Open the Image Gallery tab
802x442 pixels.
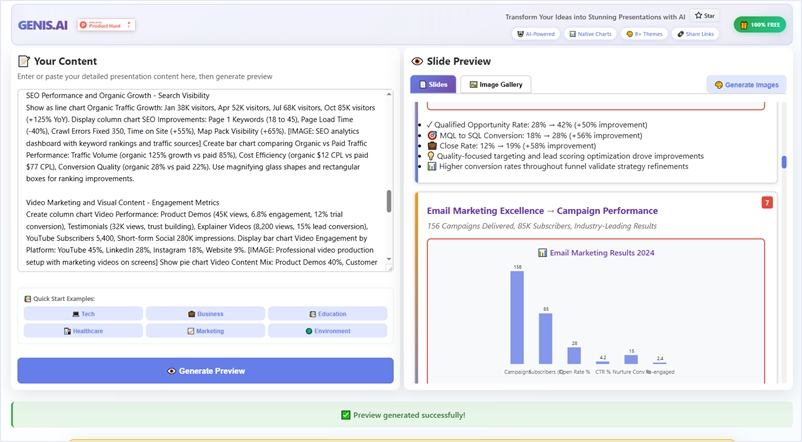coord(496,85)
